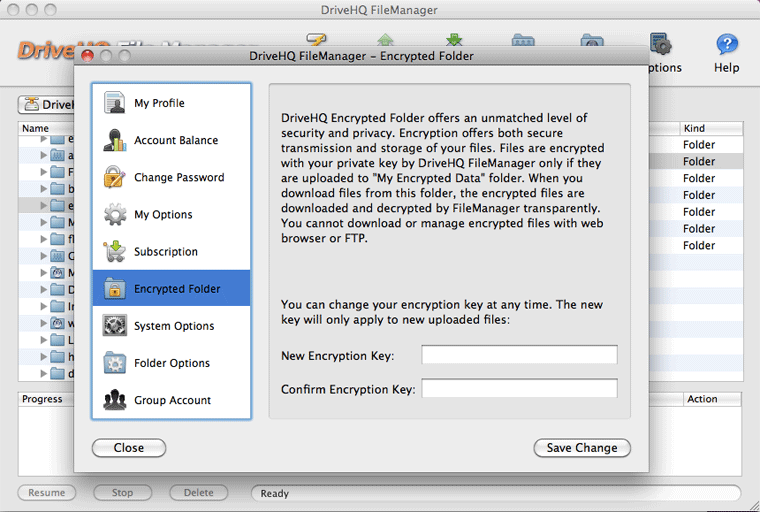Click the Options gear icon in main toolbar
760x512 pixels.
660,44
